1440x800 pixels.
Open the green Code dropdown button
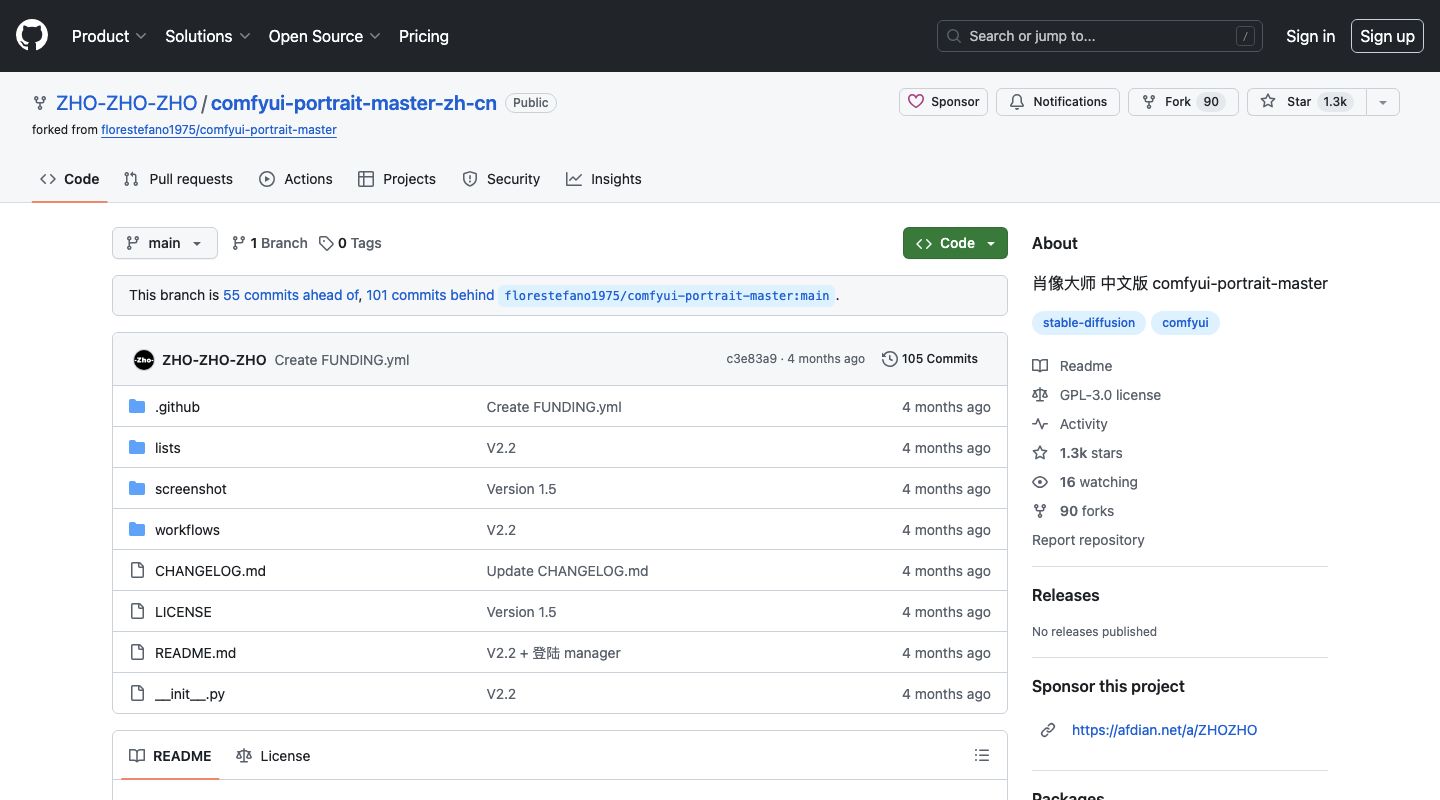[955, 243]
